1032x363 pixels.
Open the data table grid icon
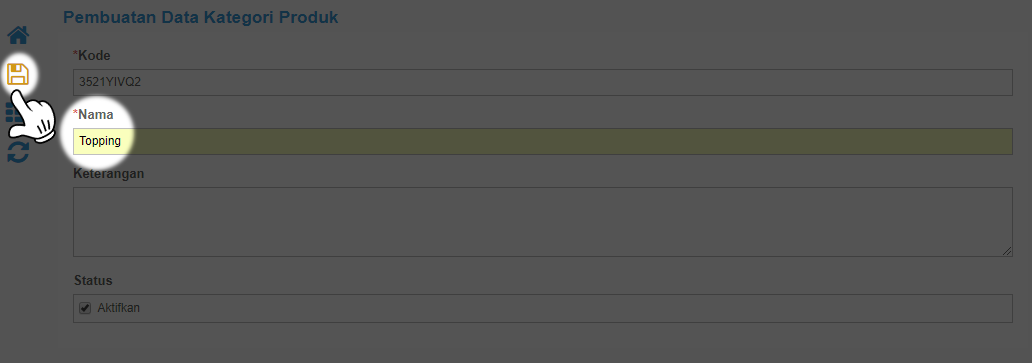pyautogui.click(x=11, y=113)
